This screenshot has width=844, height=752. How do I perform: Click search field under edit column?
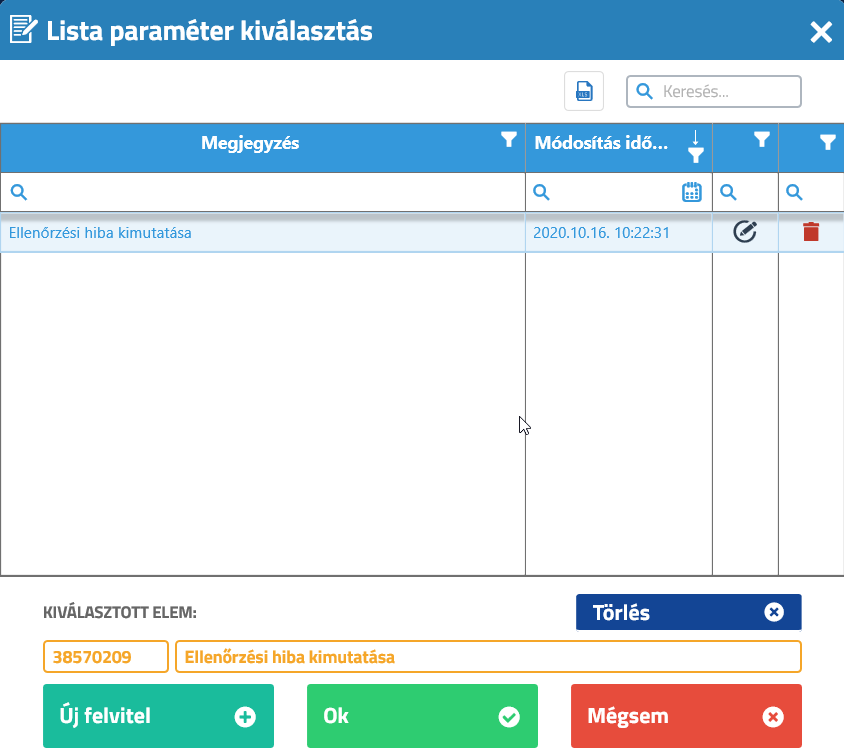click(745, 192)
